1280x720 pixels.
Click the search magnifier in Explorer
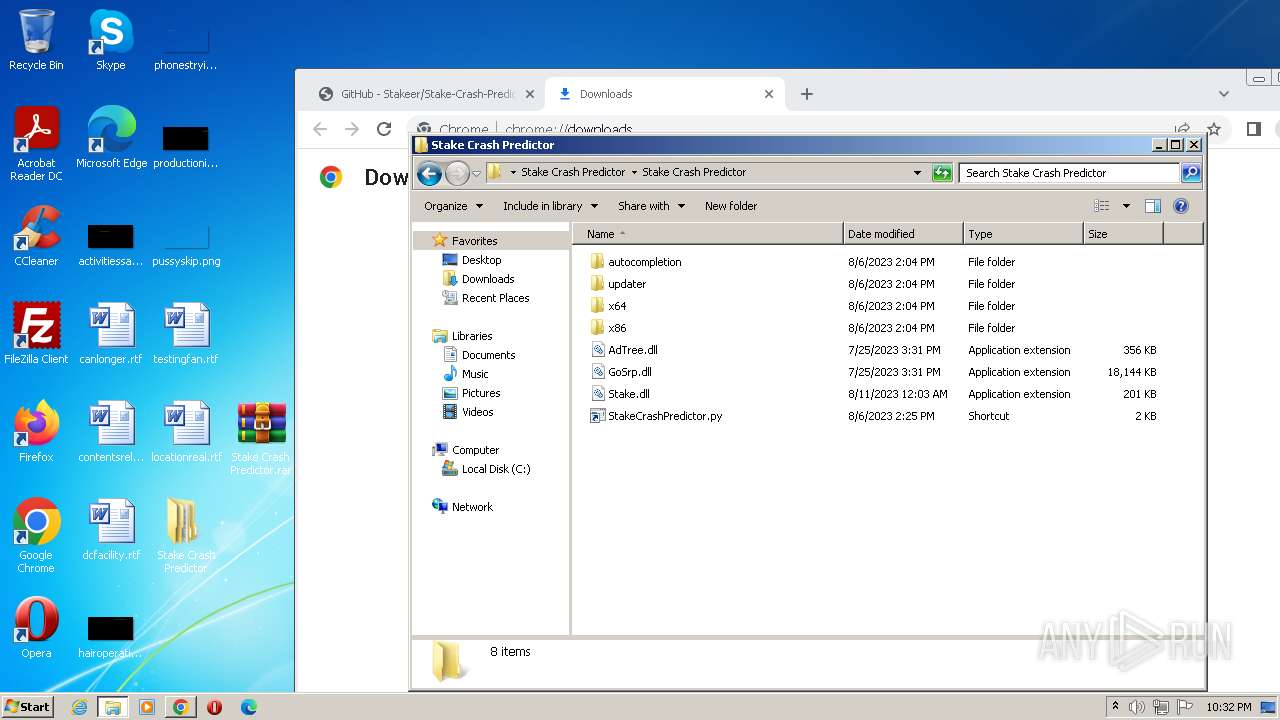pos(1191,173)
